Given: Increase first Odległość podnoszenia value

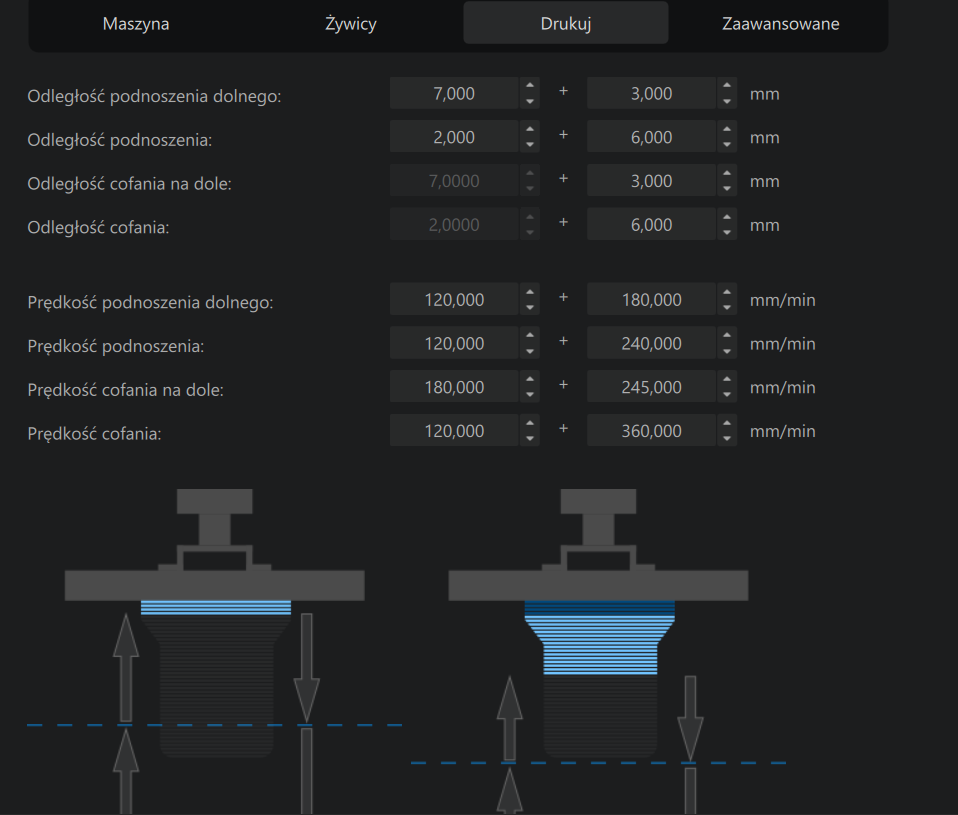Looking at the screenshot, I should [530, 129].
